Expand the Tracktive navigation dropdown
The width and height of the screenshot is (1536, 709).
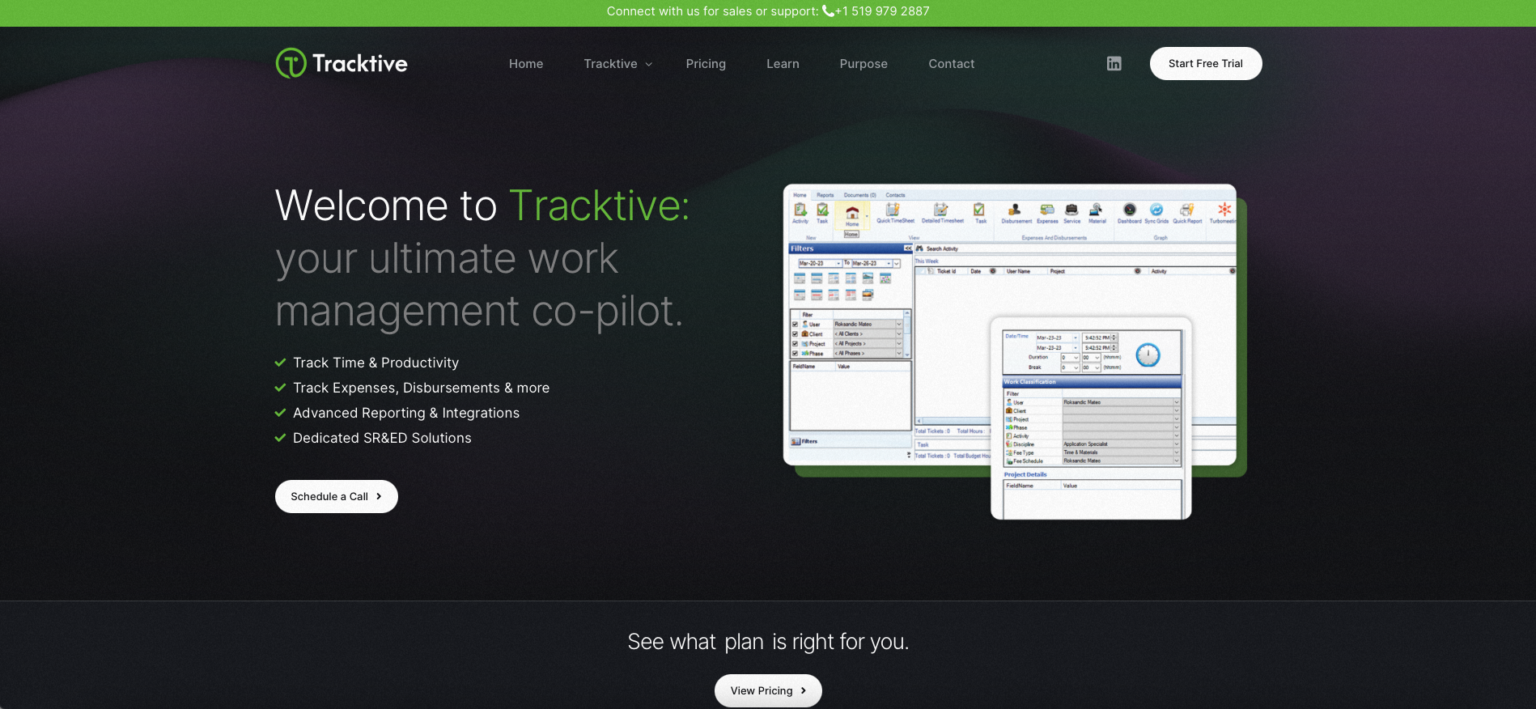tap(617, 63)
